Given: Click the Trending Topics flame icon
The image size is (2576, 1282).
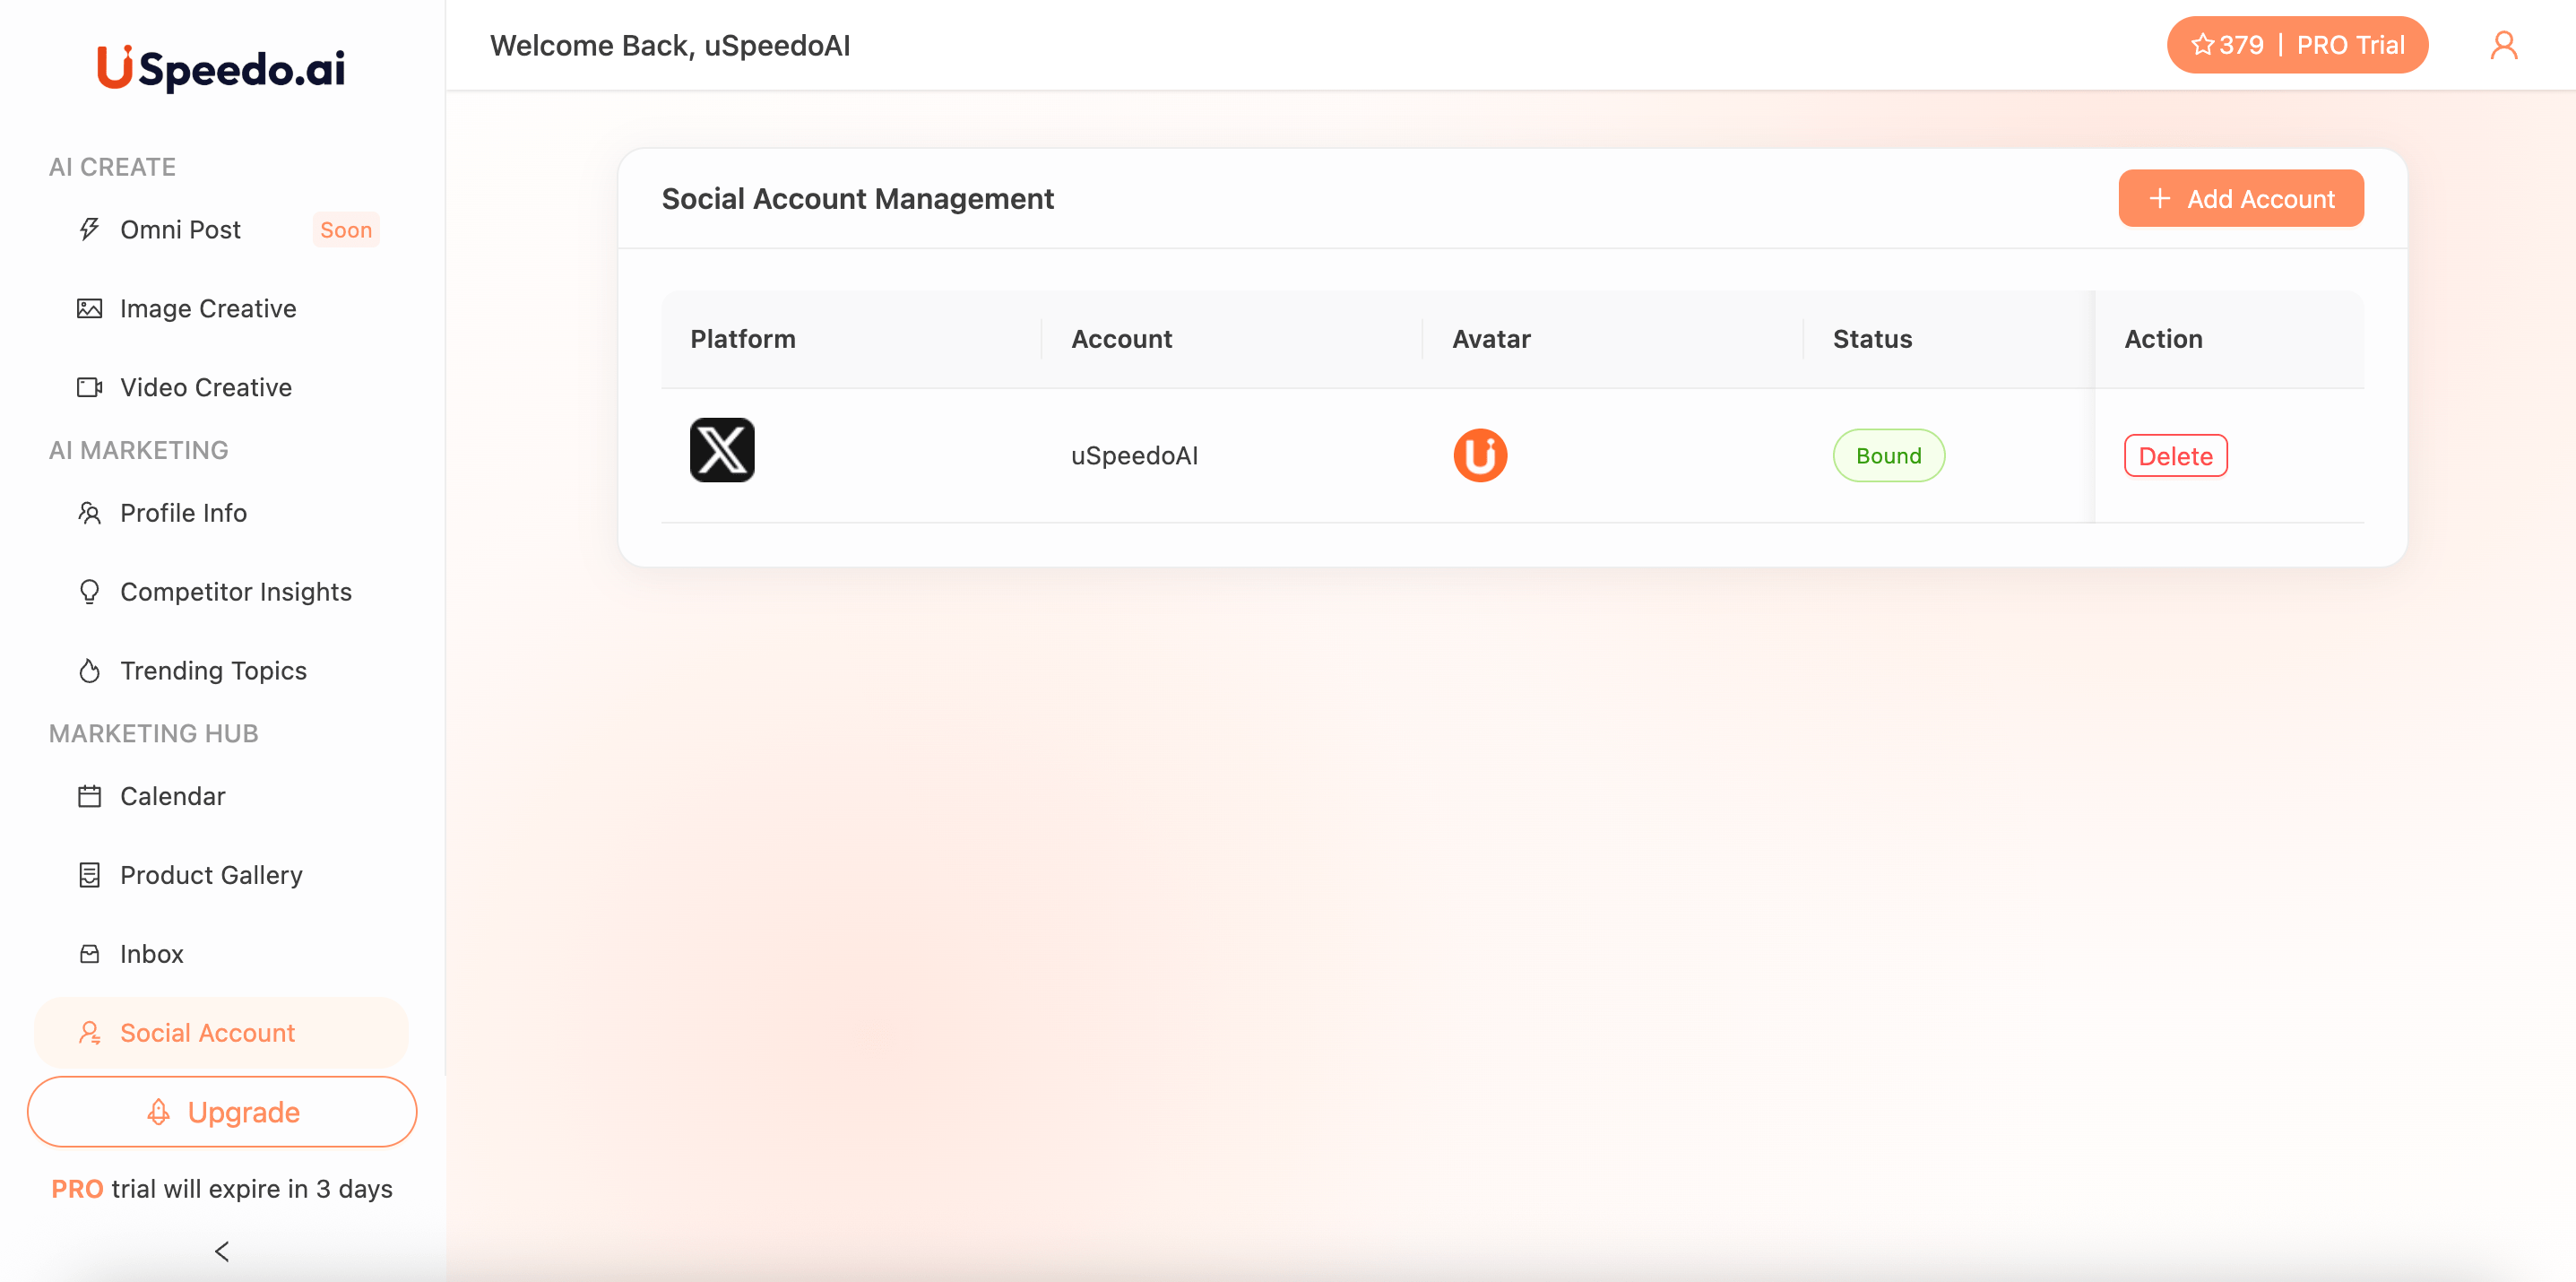Looking at the screenshot, I should (90, 670).
